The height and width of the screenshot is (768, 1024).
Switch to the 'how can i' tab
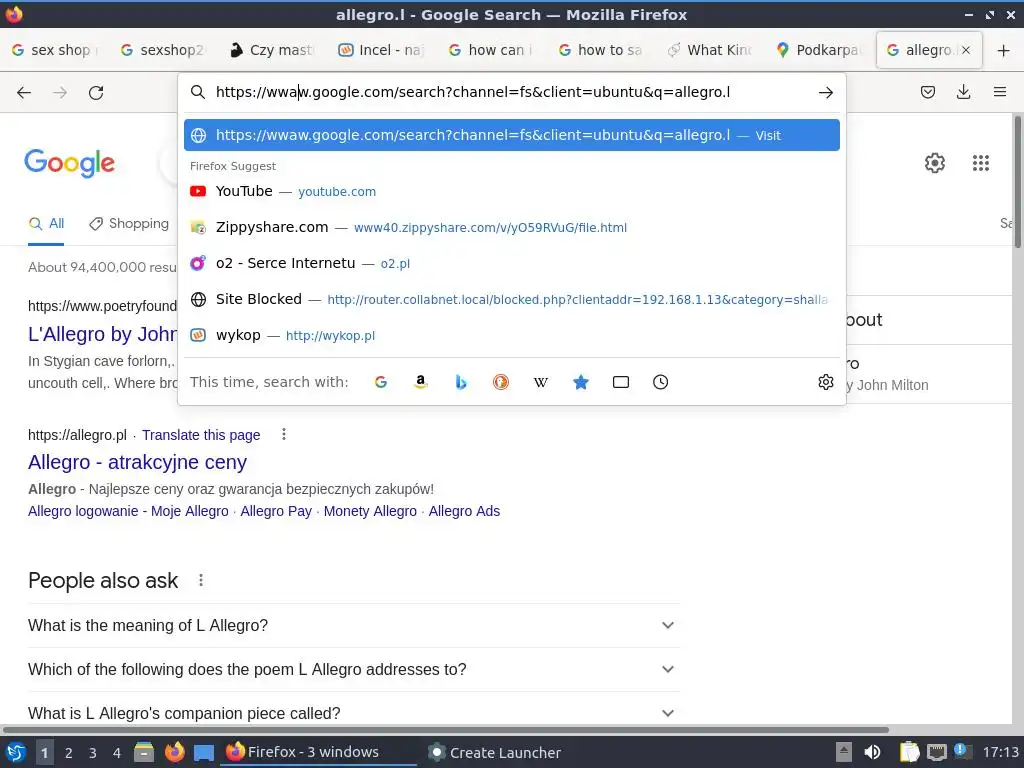(x=492, y=50)
